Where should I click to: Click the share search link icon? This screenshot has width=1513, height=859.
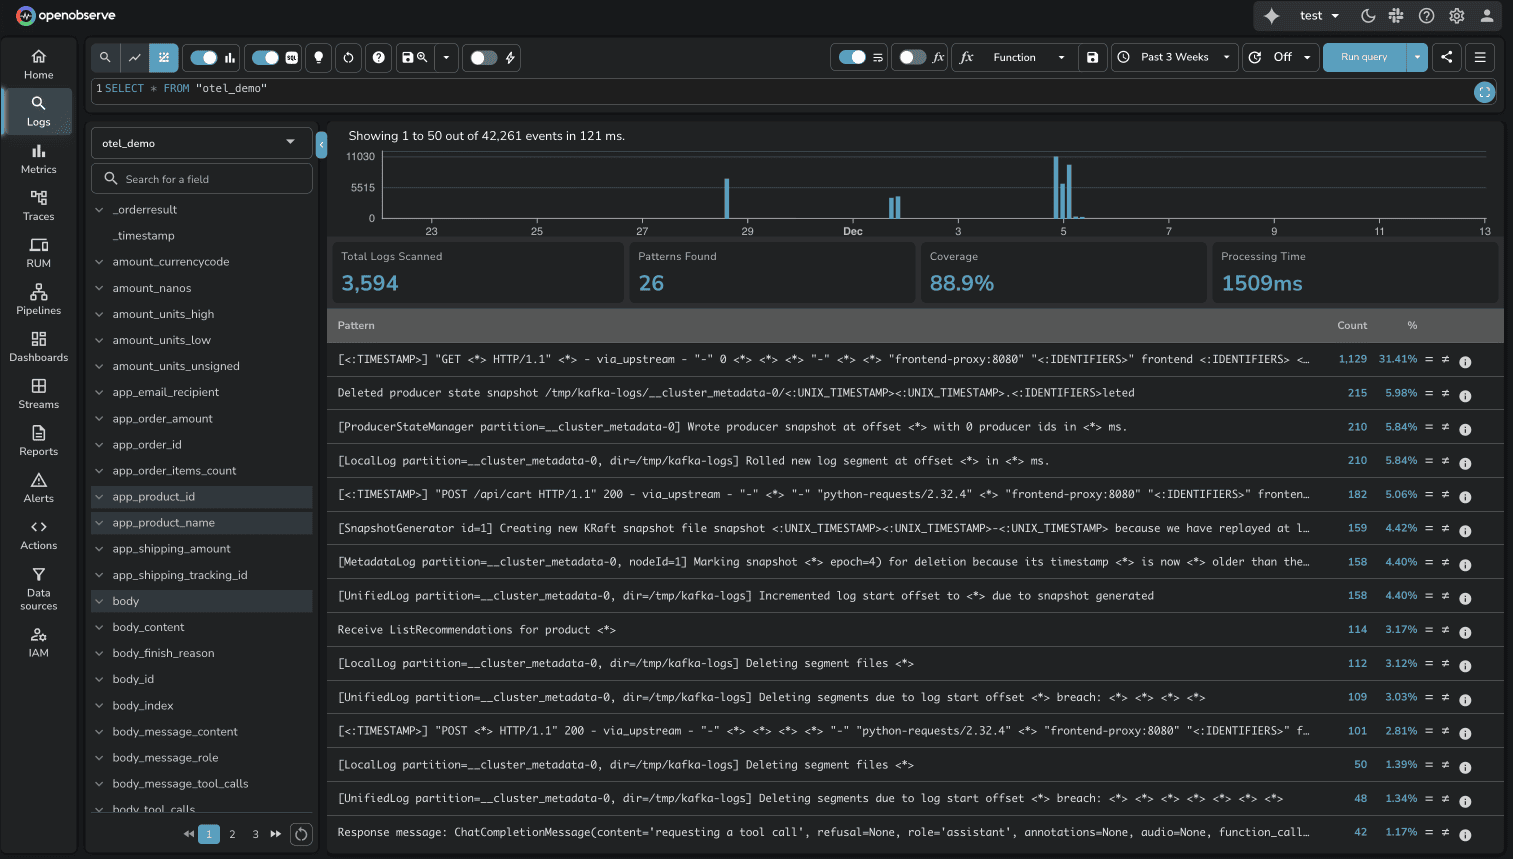[1446, 57]
